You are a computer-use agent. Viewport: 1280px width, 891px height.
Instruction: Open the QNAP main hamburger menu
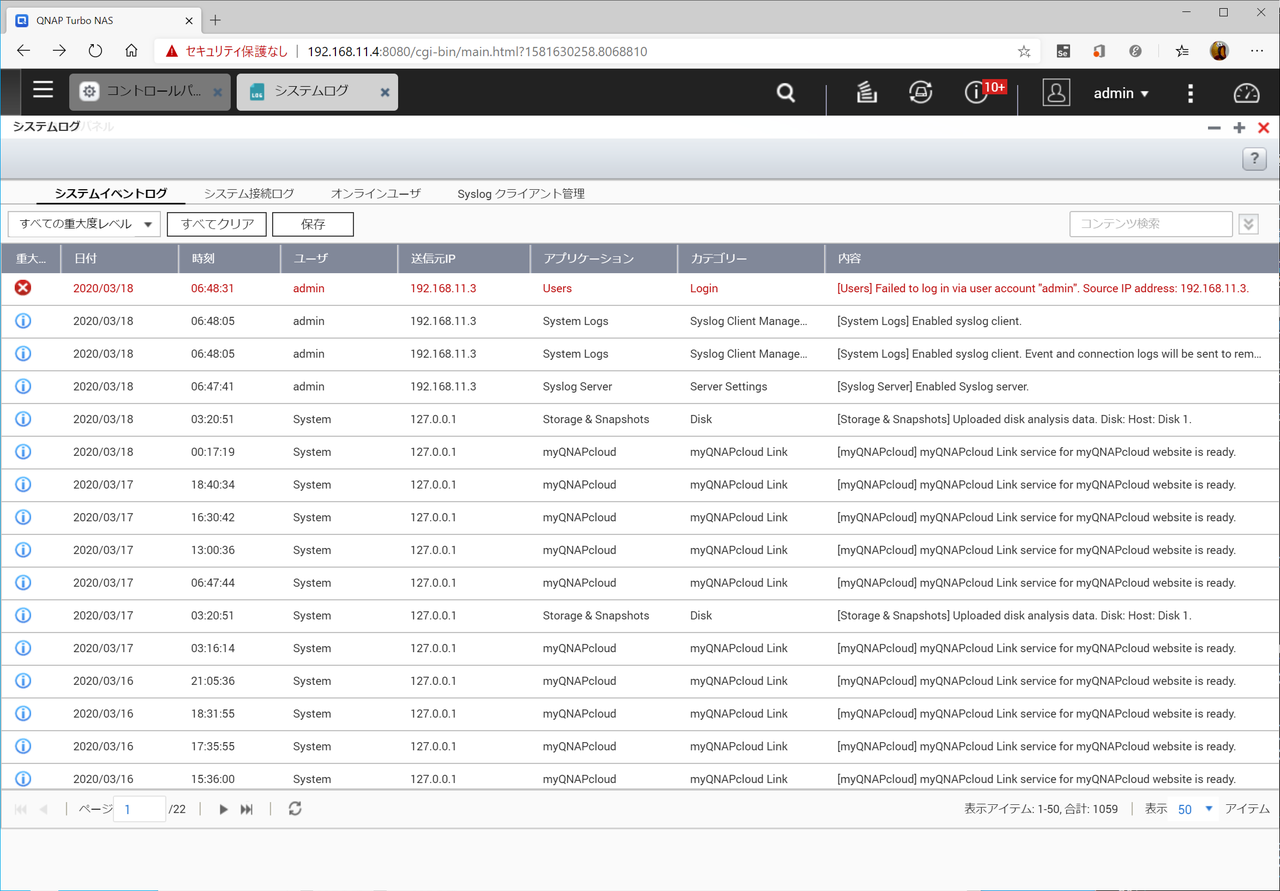pyautogui.click(x=43, y=90)
